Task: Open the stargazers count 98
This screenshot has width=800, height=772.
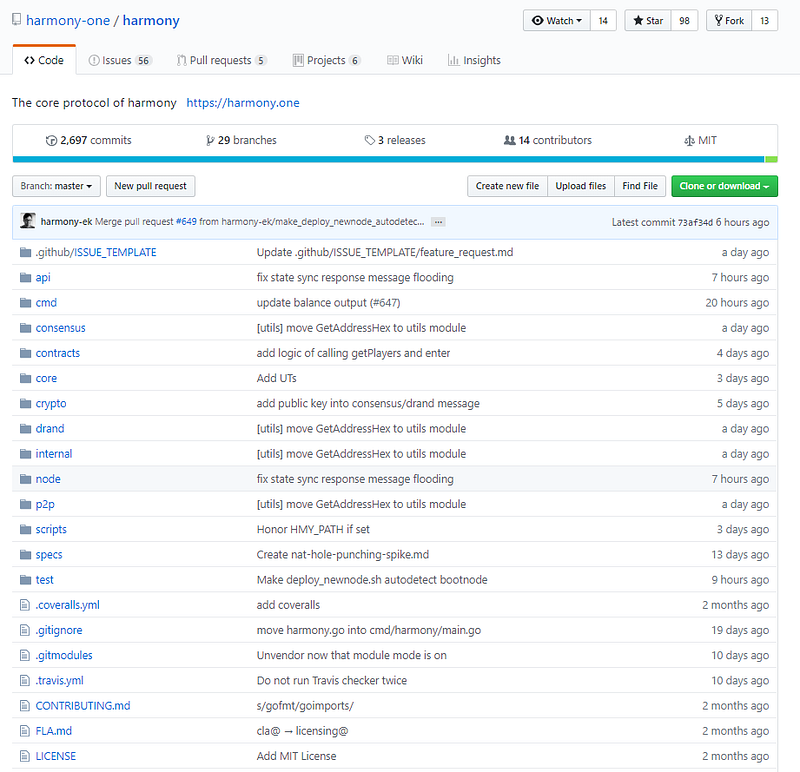Action: (x=684, y=20)
